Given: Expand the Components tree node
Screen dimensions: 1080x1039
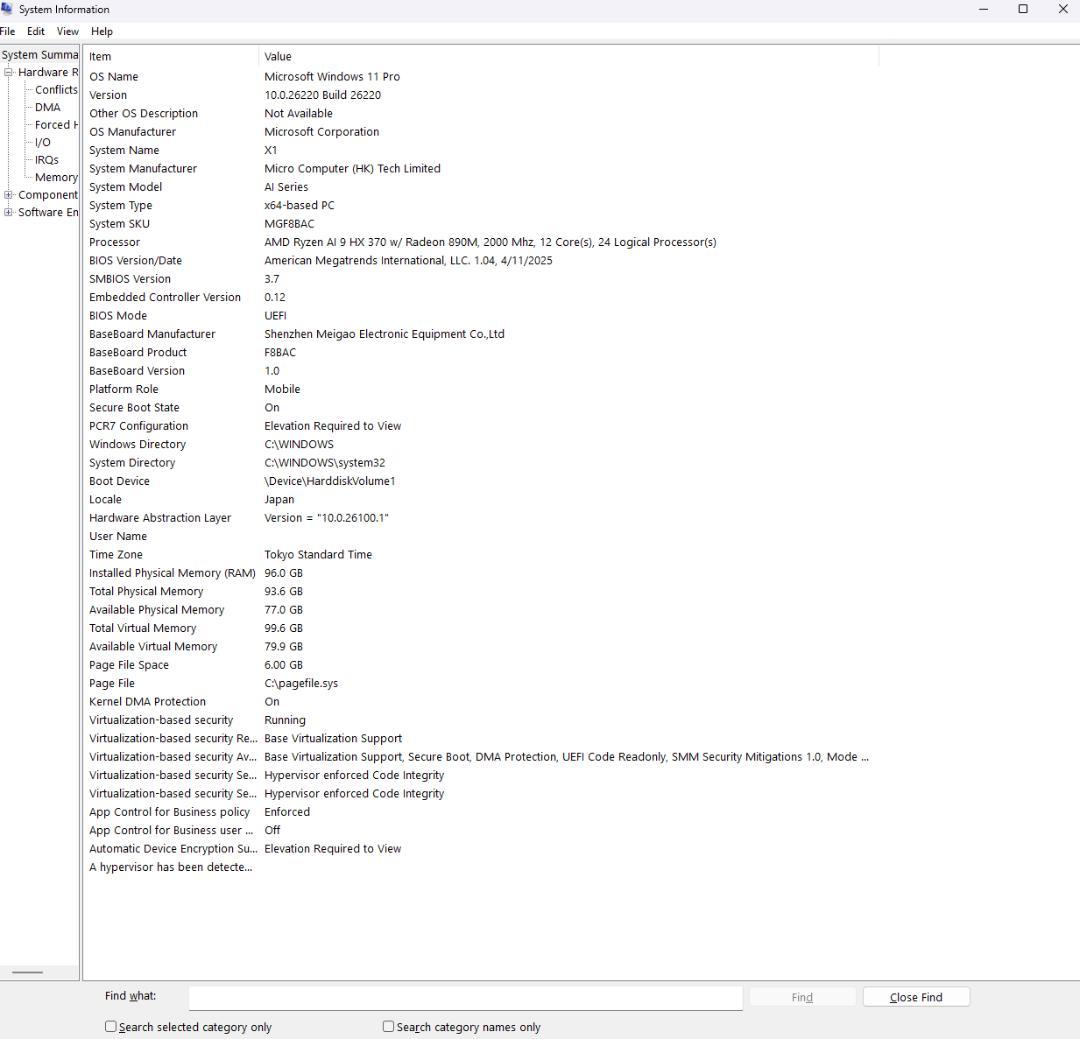Looking at the screenshot, I should click(x=9, y=195).
